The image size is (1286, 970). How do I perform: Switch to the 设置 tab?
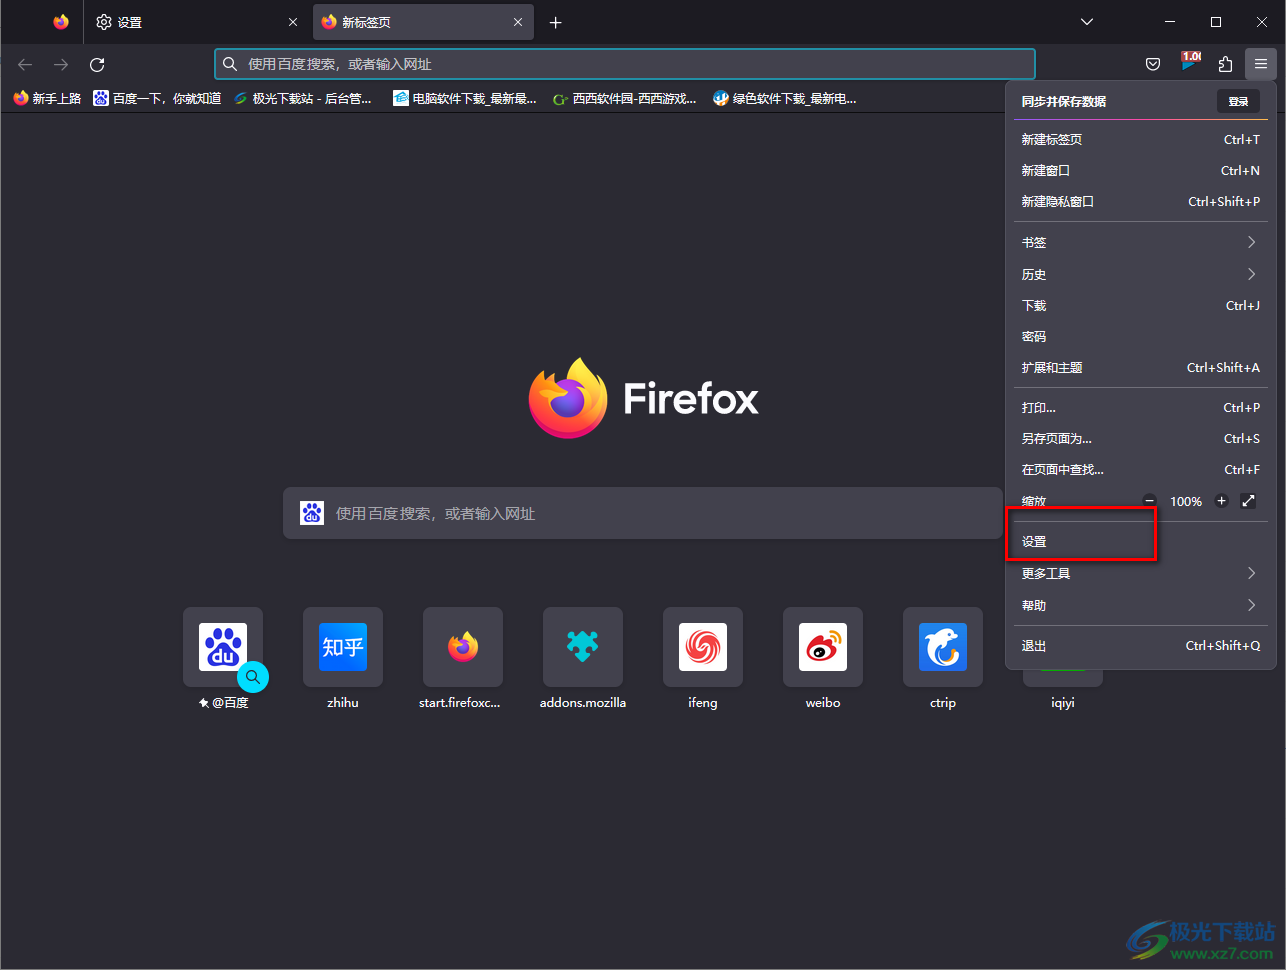[196, 22]
